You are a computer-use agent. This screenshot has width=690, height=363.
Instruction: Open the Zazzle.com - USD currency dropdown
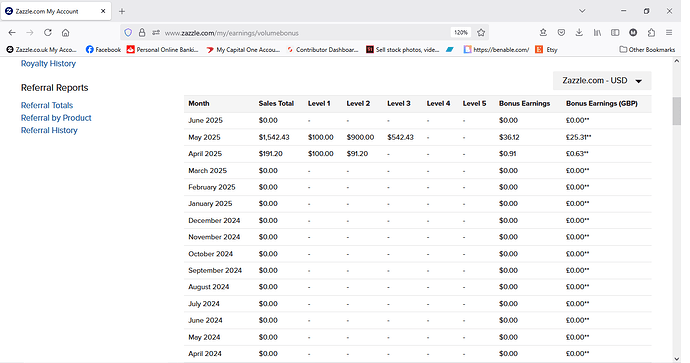602,81
